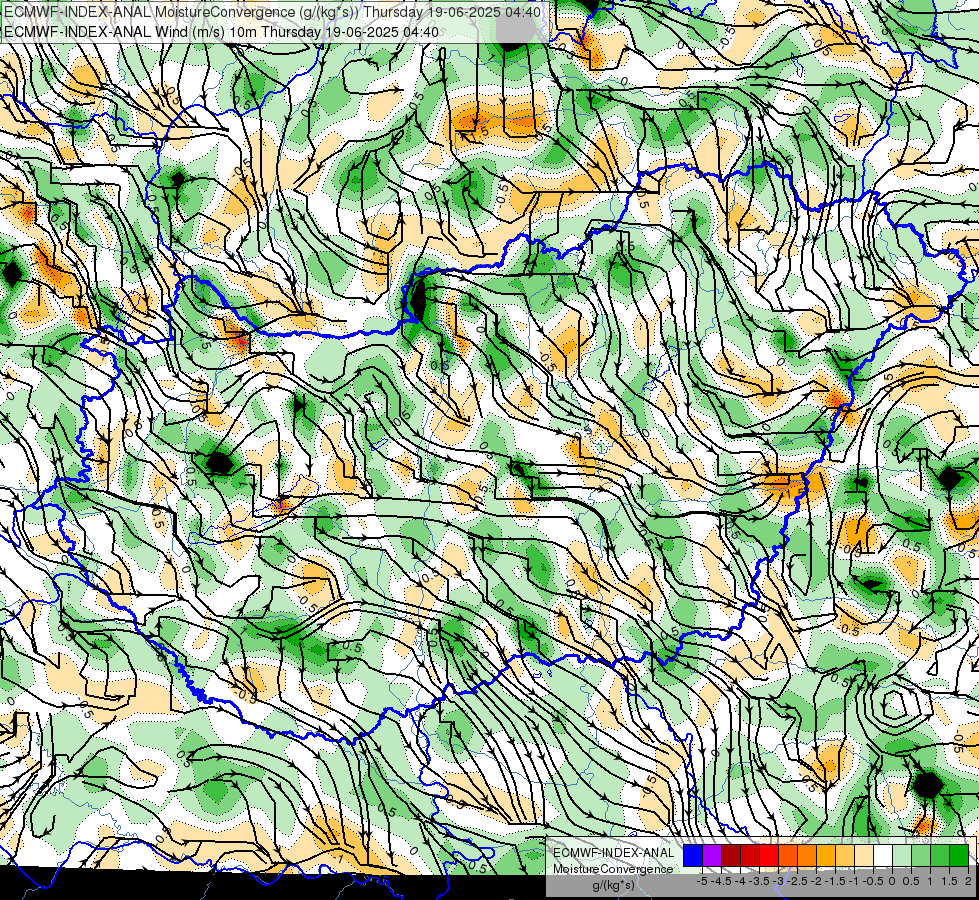This screenshot has width=979, height=900.
Task: Click the 'Wind (m/s) 10m' title line
Action: (221, 32)
